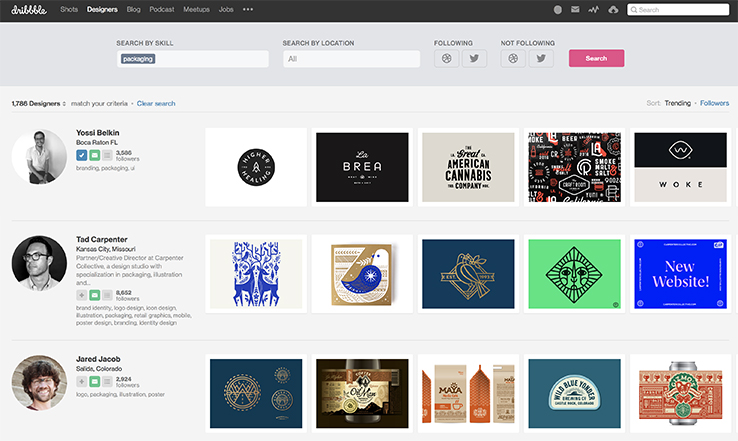Add Yossi Belkin to a list

pyautogui.click(x=107, y=155)
